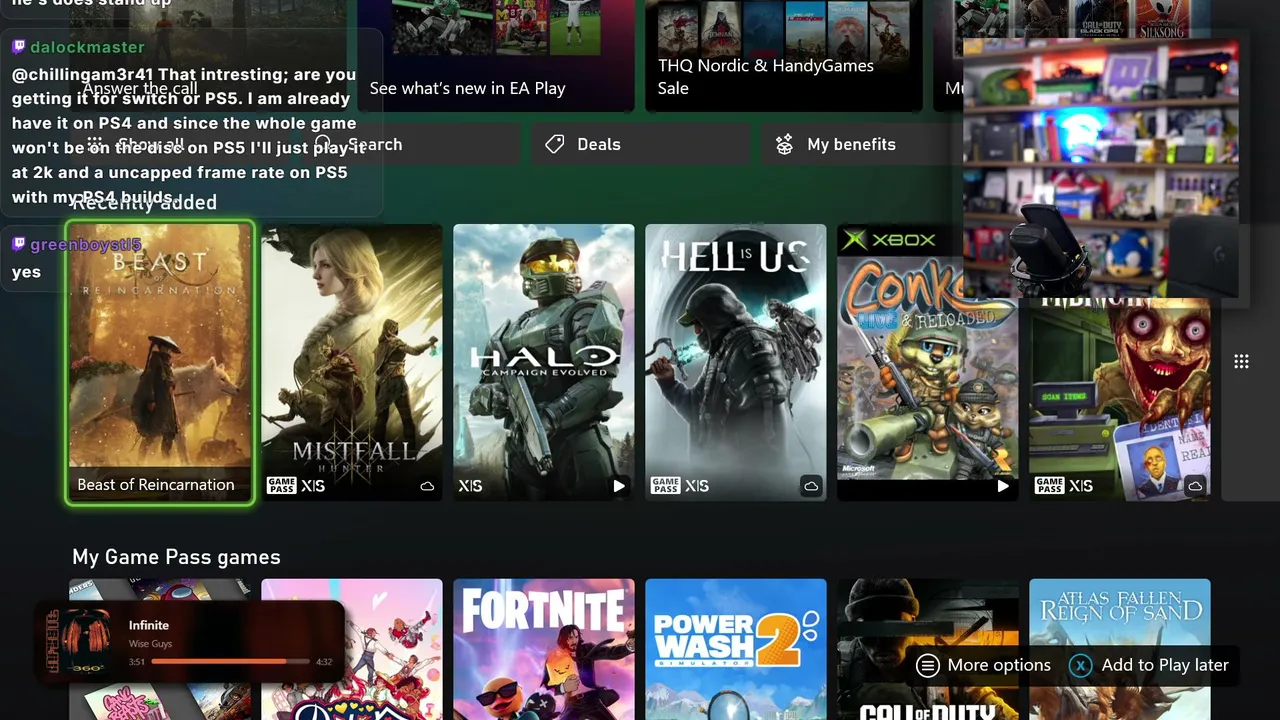Click the elapsed time "3:51"
1280x720 pixels.
point(137,662)
